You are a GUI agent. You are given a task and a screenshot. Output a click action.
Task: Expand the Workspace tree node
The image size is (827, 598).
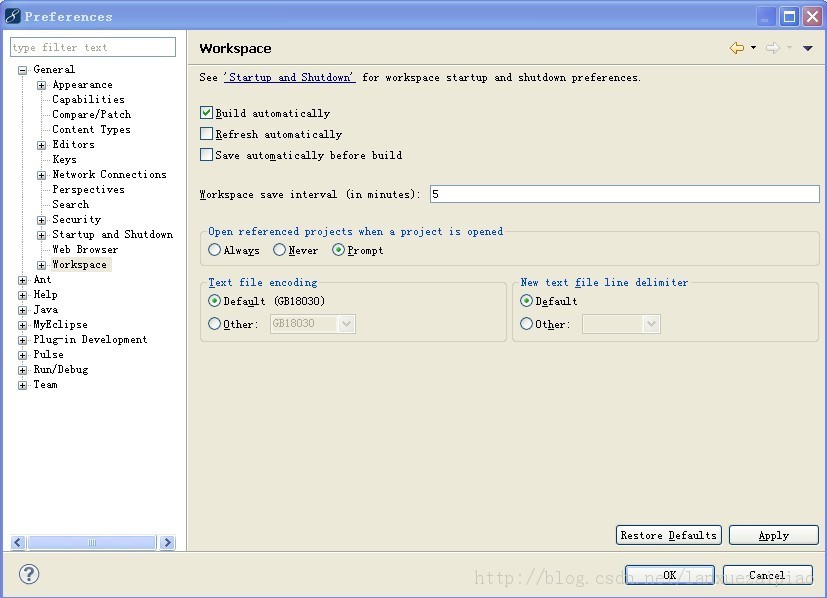click(x=41, y=265)
